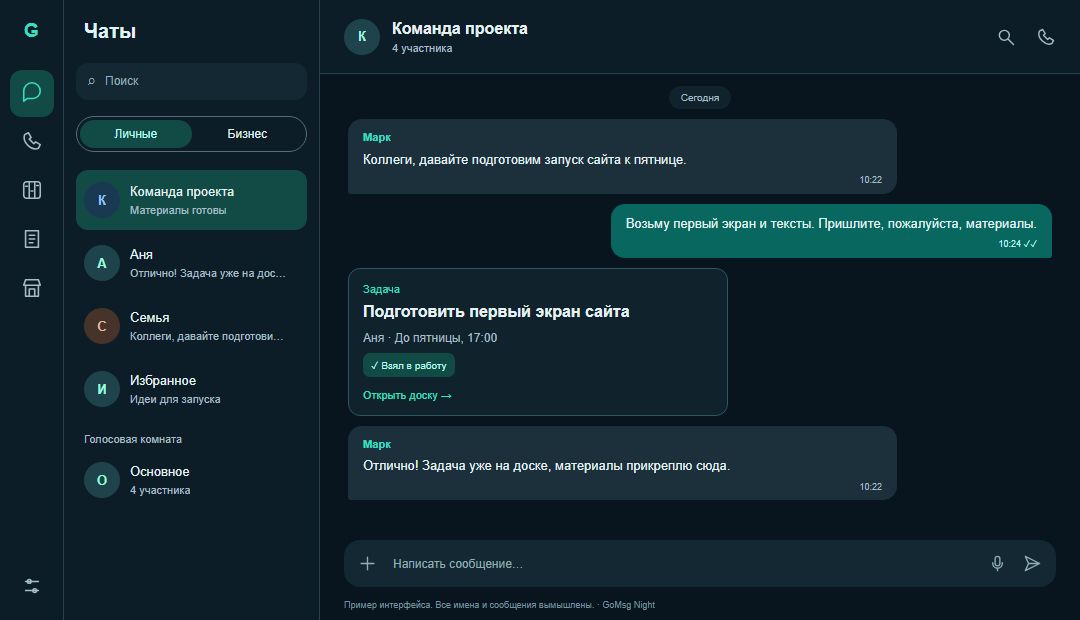Click the 10:24 read receipt checkmarks
This screenshot has width=1080, height=620.
(x=1030, y=244)
